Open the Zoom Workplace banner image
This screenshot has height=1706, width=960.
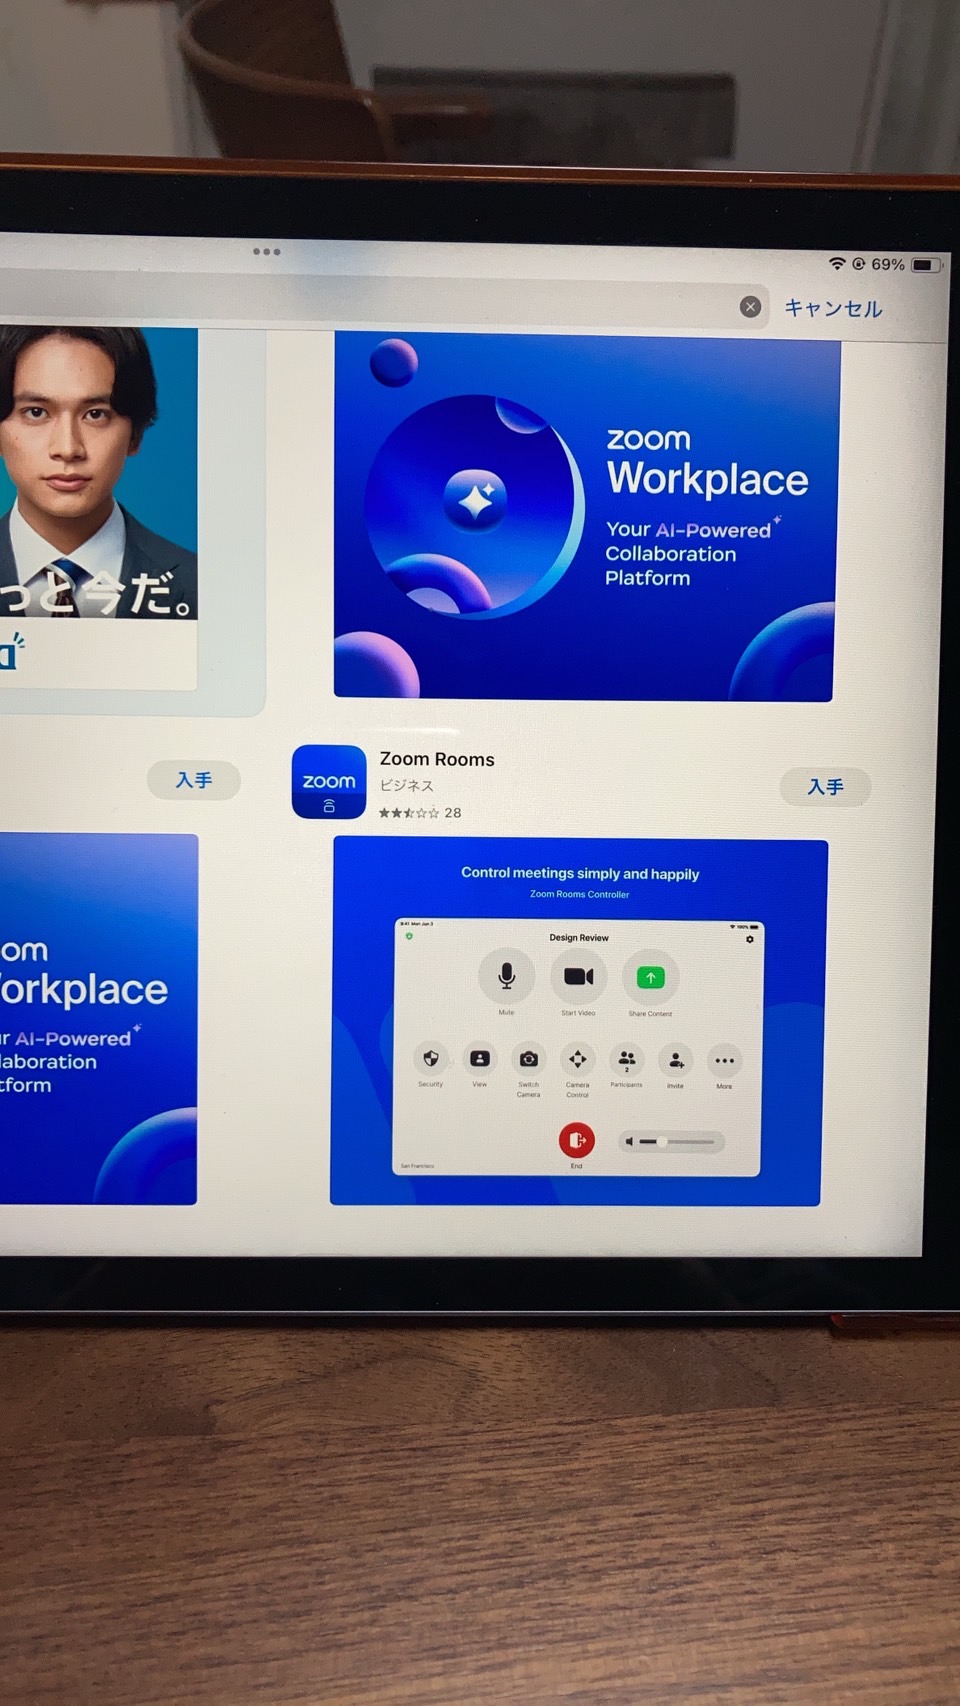coord(586,517)
